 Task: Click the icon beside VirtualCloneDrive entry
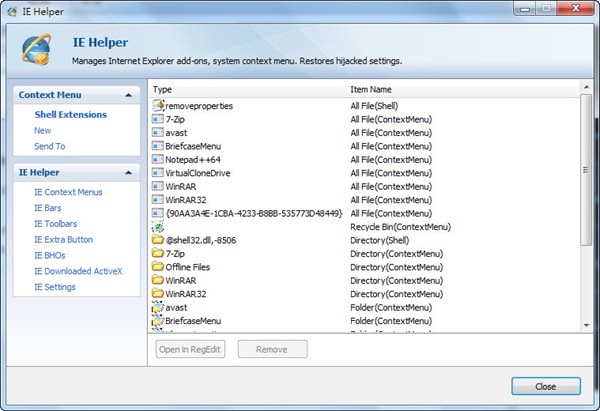click(x=157, y=172)
